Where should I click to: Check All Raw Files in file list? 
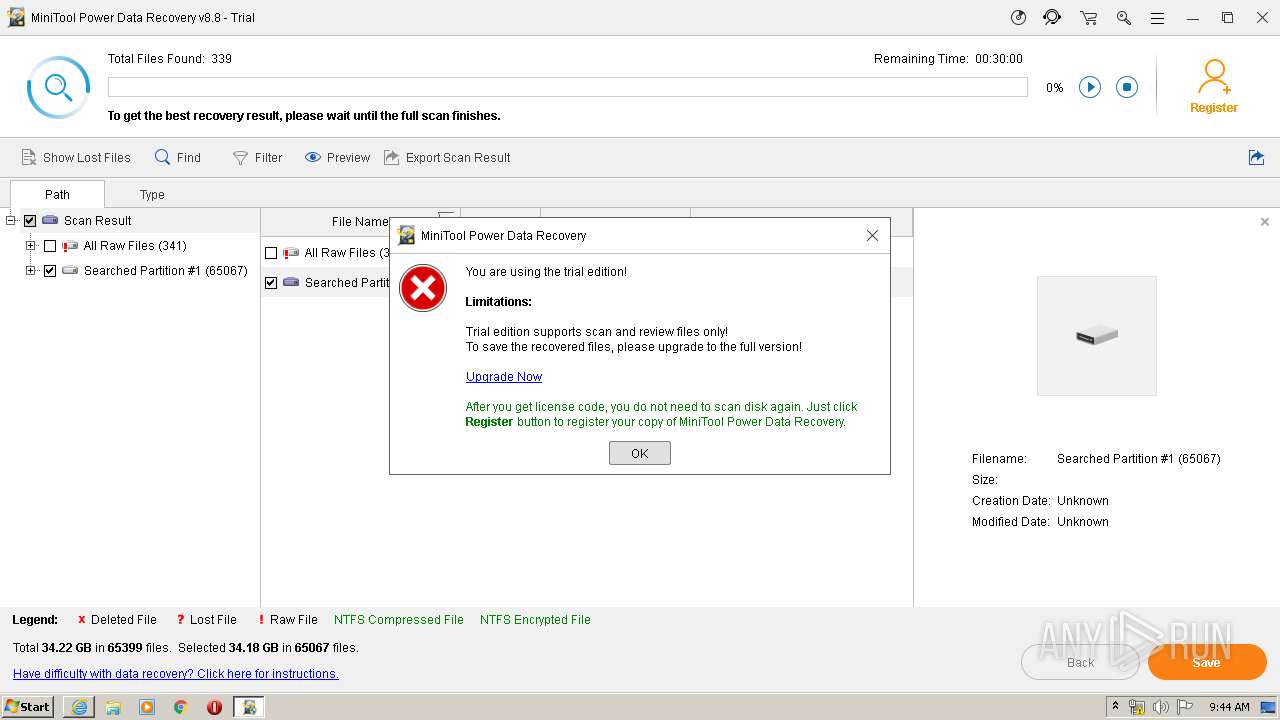[x=271, y=253]
